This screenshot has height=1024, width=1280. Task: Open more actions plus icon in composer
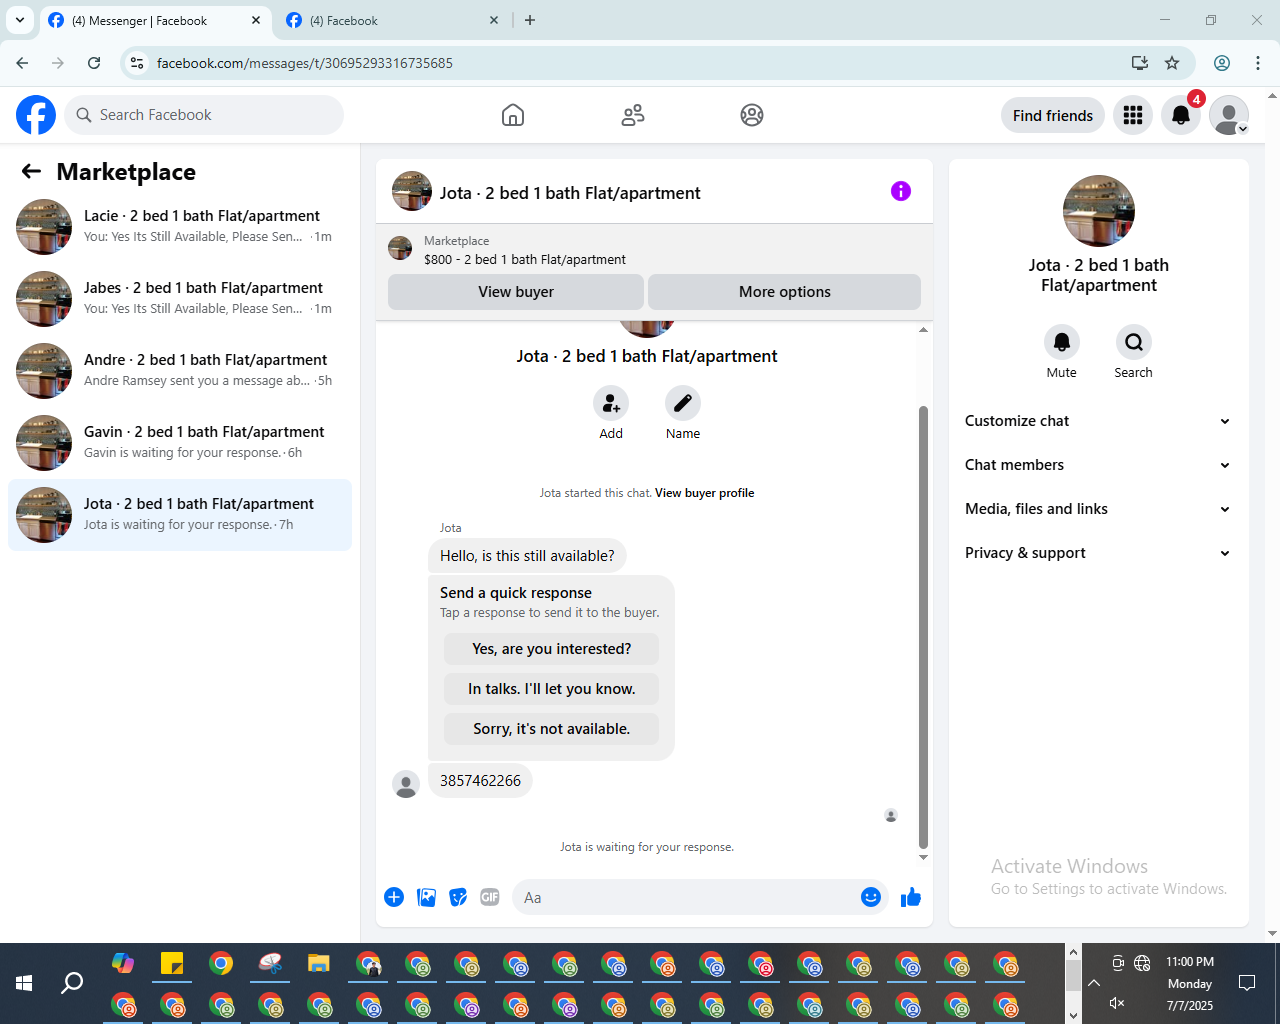click(394, 897)
